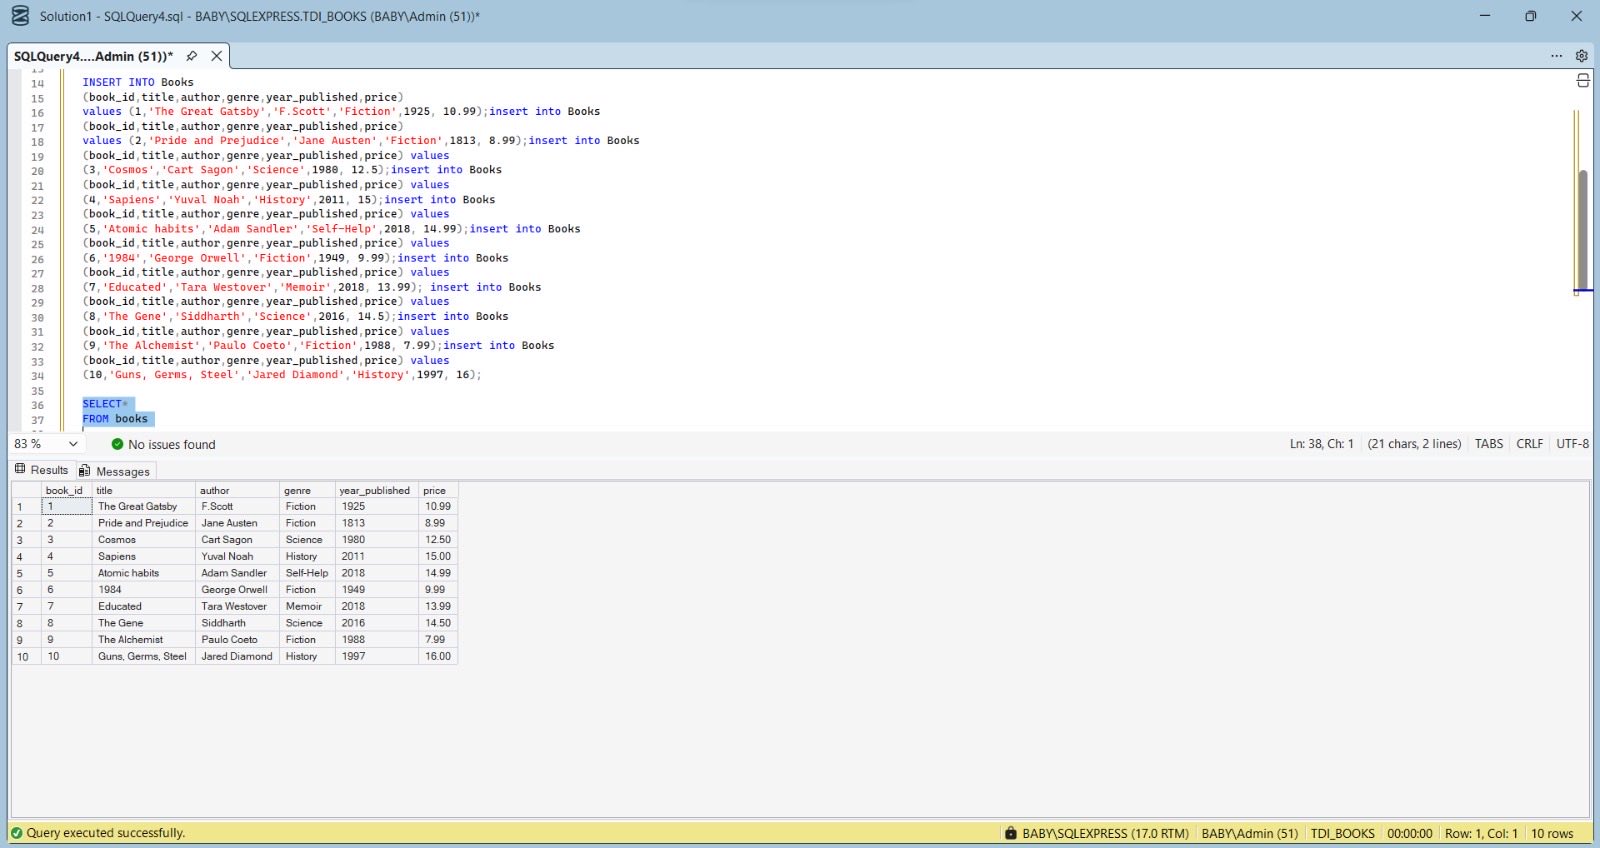Pin the SQLQuery4 document tab
Viewport: 1600px width, 848px height.
point(192,56)
